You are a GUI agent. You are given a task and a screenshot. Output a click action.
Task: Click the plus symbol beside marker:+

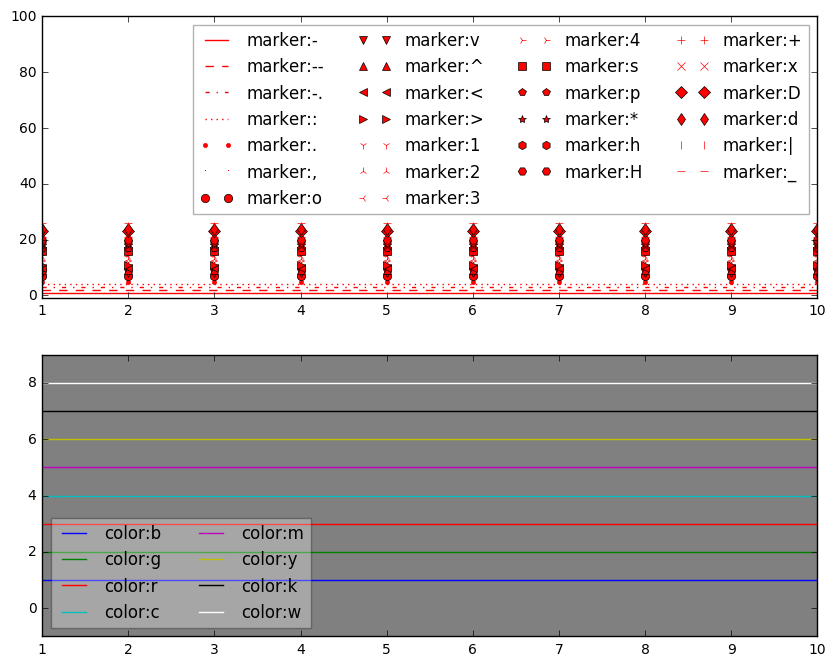[x=681, y=41]
